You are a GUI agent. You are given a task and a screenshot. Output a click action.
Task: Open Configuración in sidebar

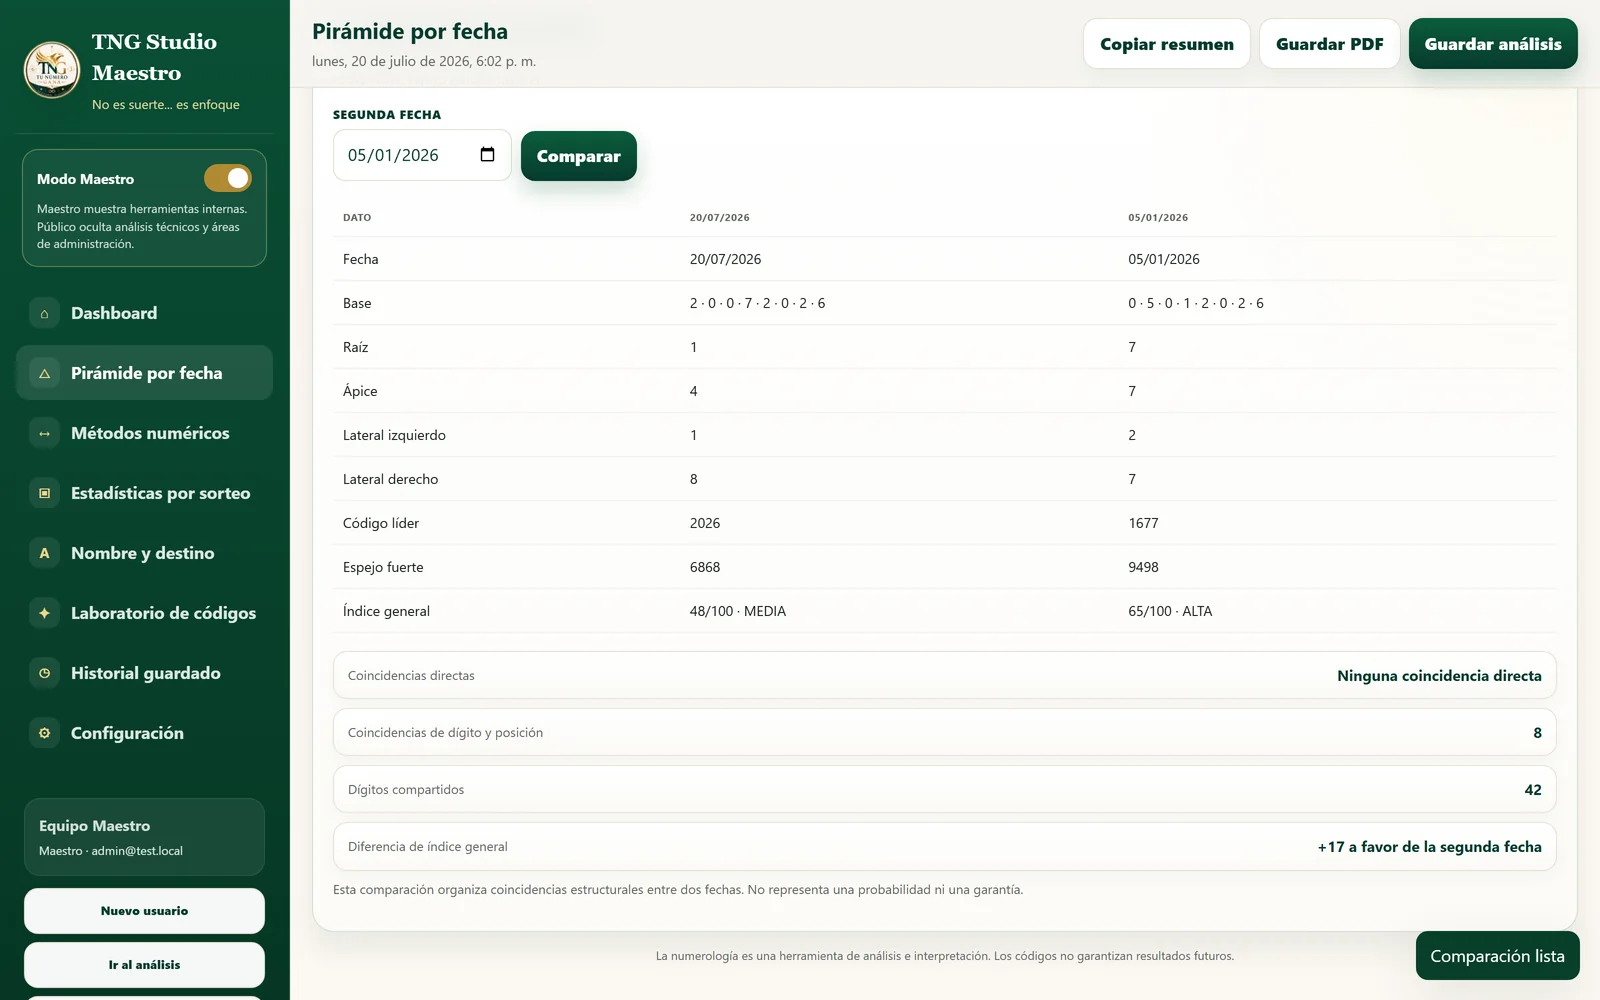click(x=144, y=733)
